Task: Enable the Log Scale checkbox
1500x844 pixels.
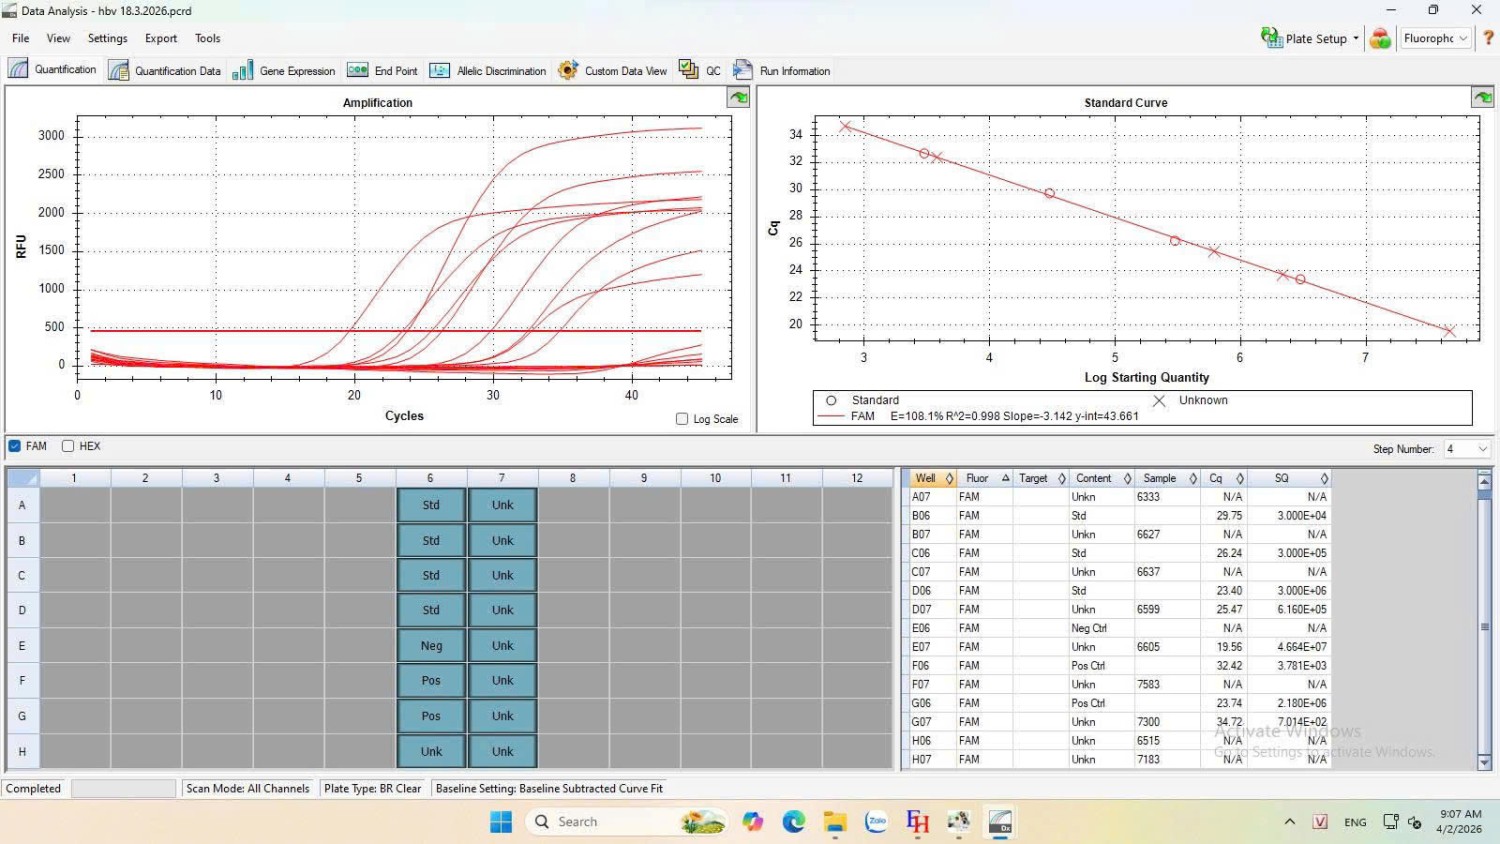Action: [x=682, y=419]
